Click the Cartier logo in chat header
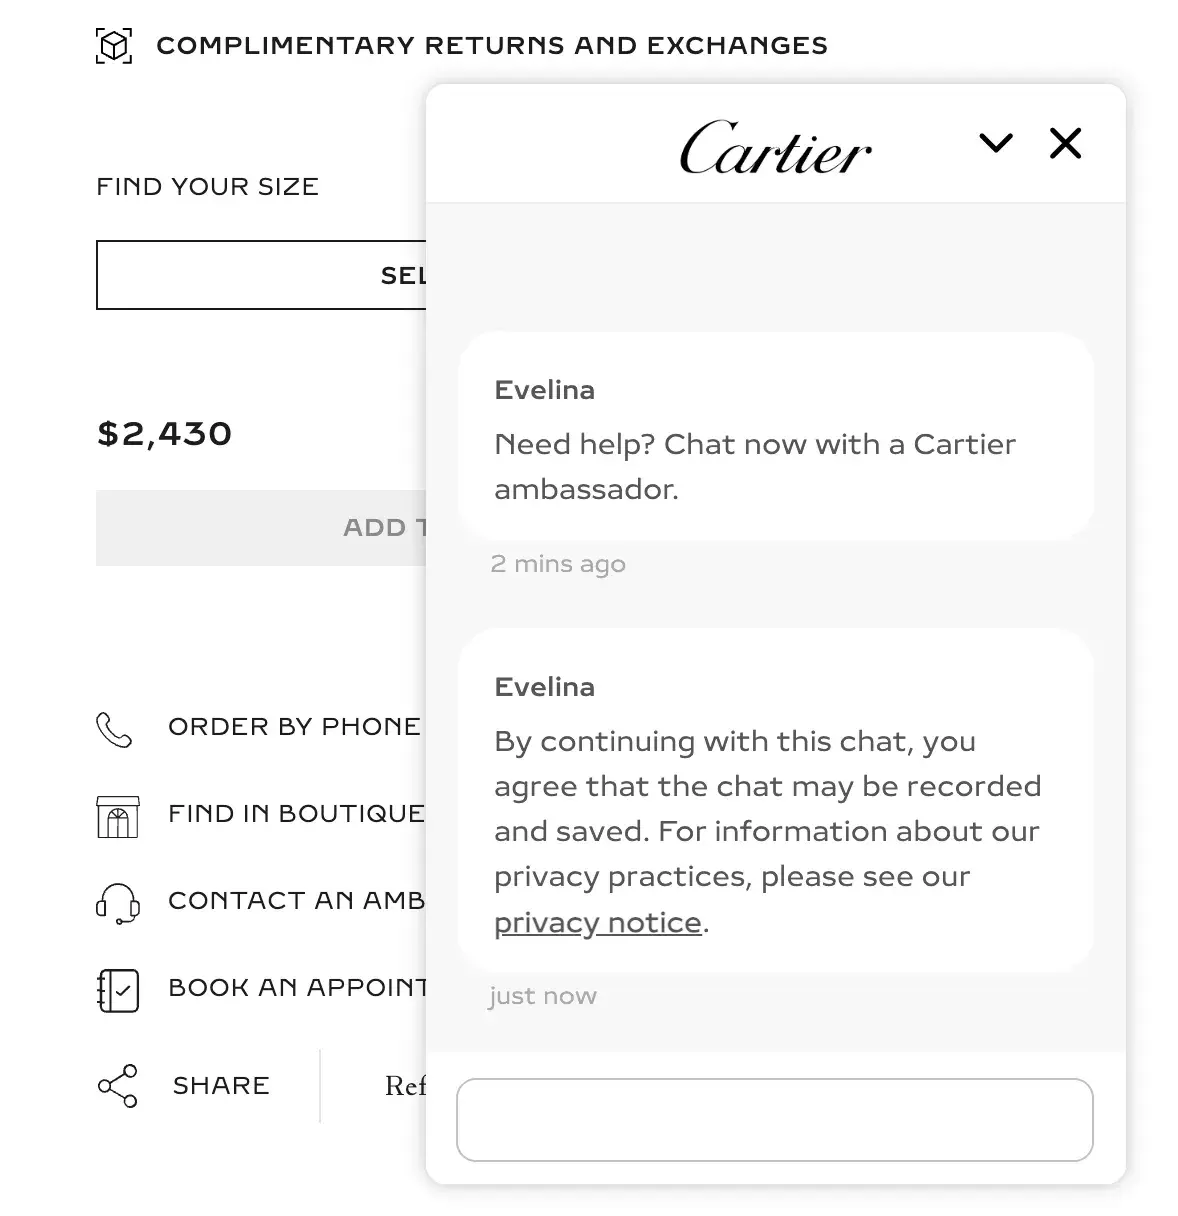 point(775,148)
